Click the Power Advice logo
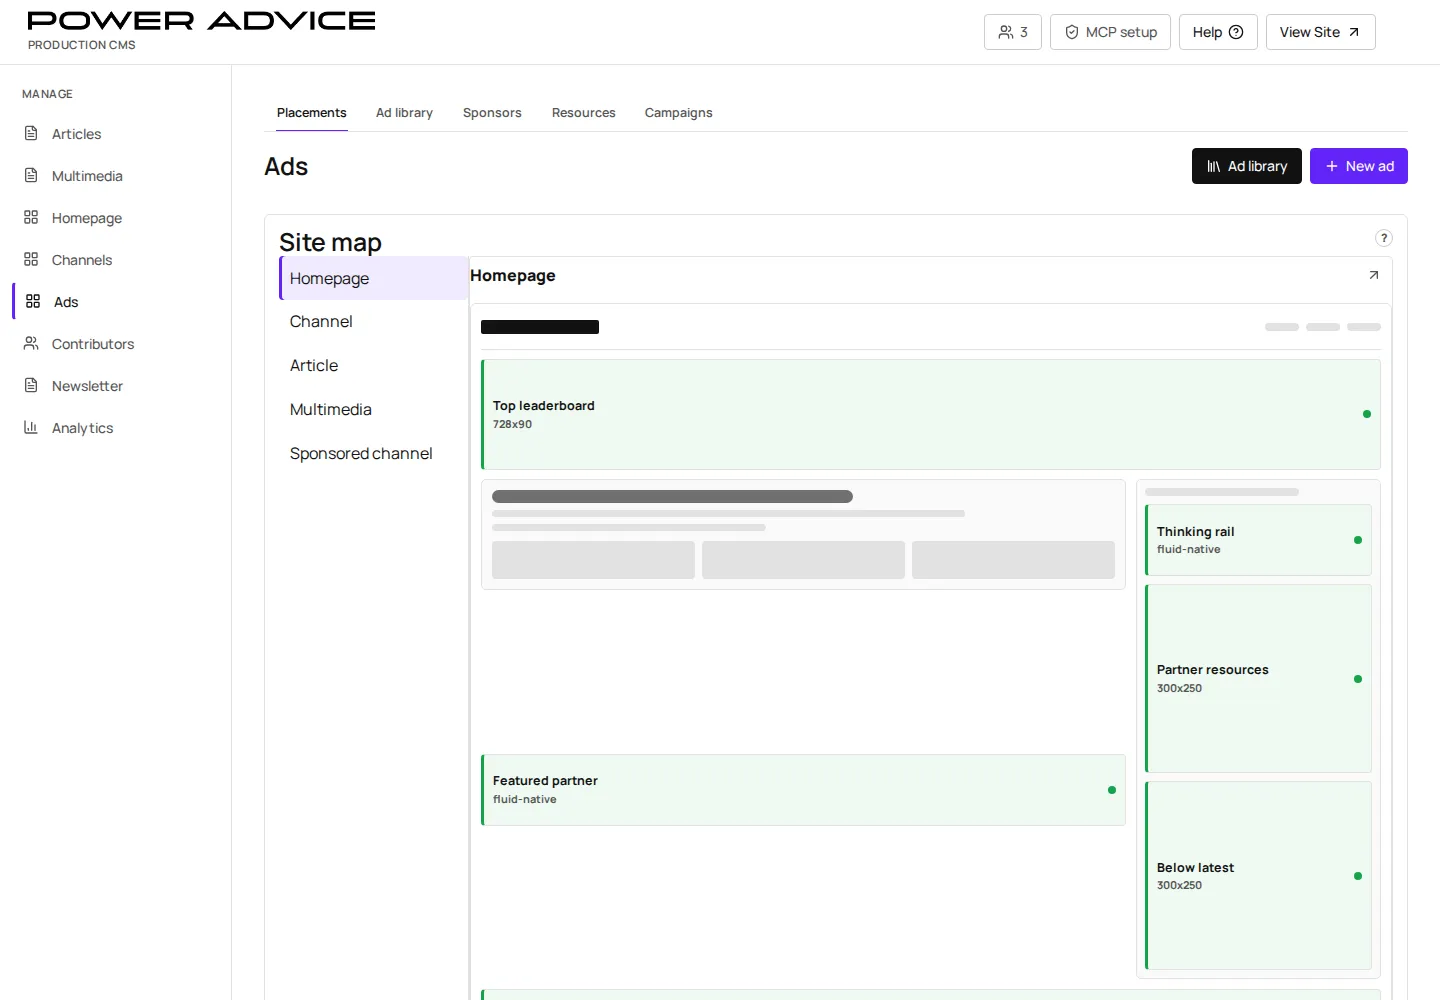 pyautogui.click(x=201, y=21)
